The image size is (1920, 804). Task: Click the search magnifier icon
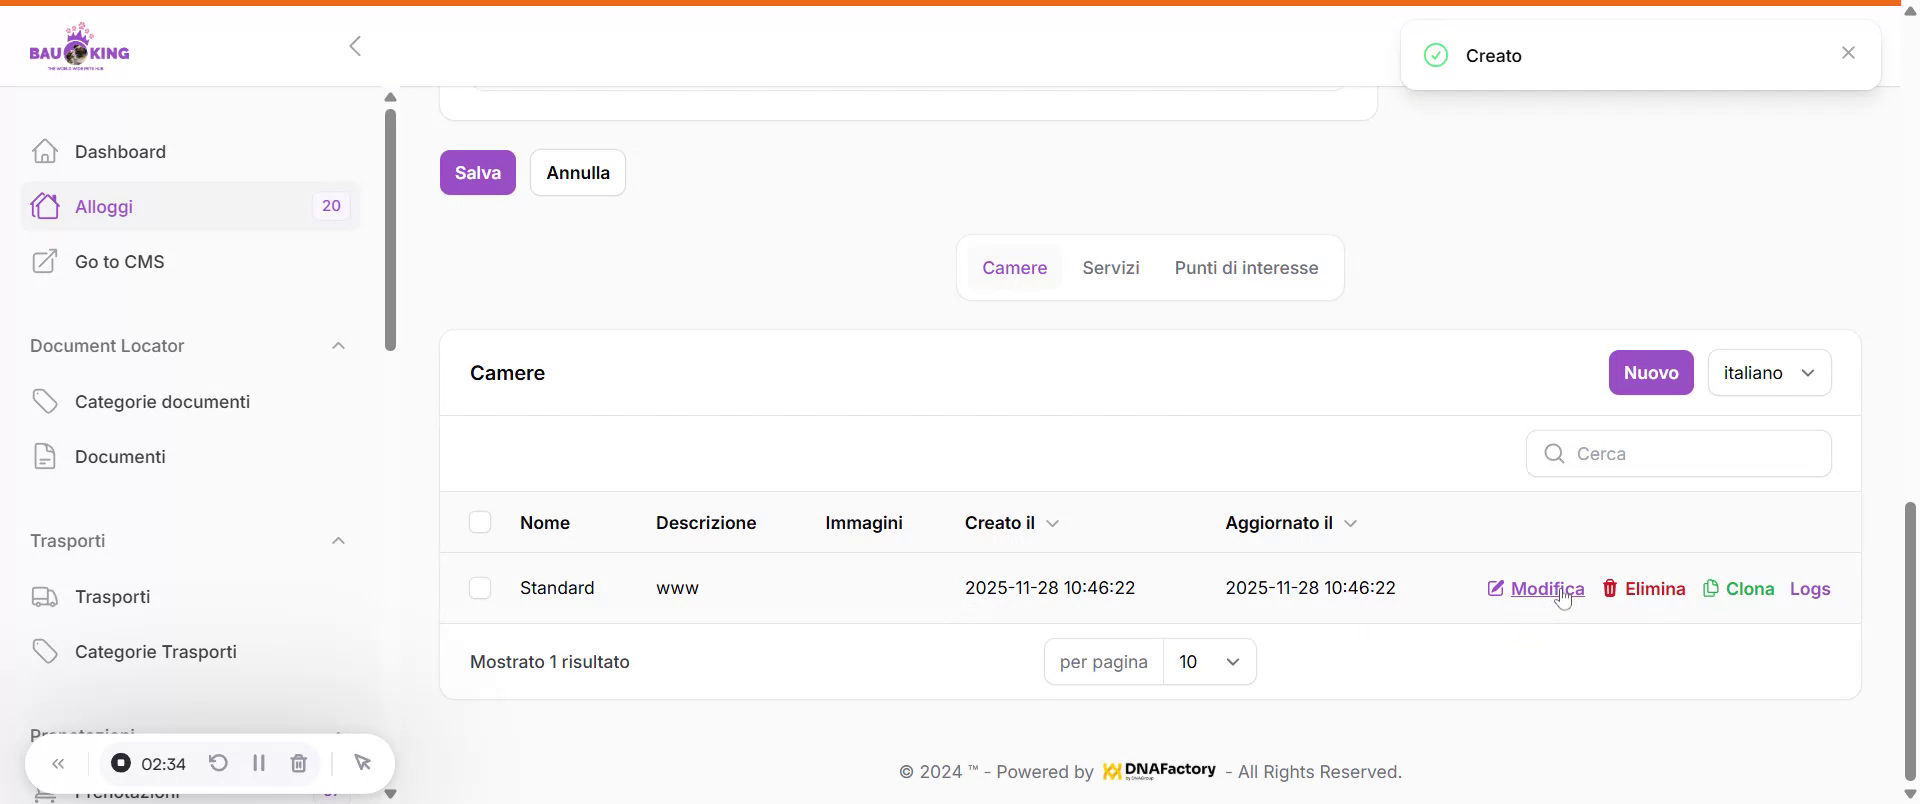[1554, 454]
